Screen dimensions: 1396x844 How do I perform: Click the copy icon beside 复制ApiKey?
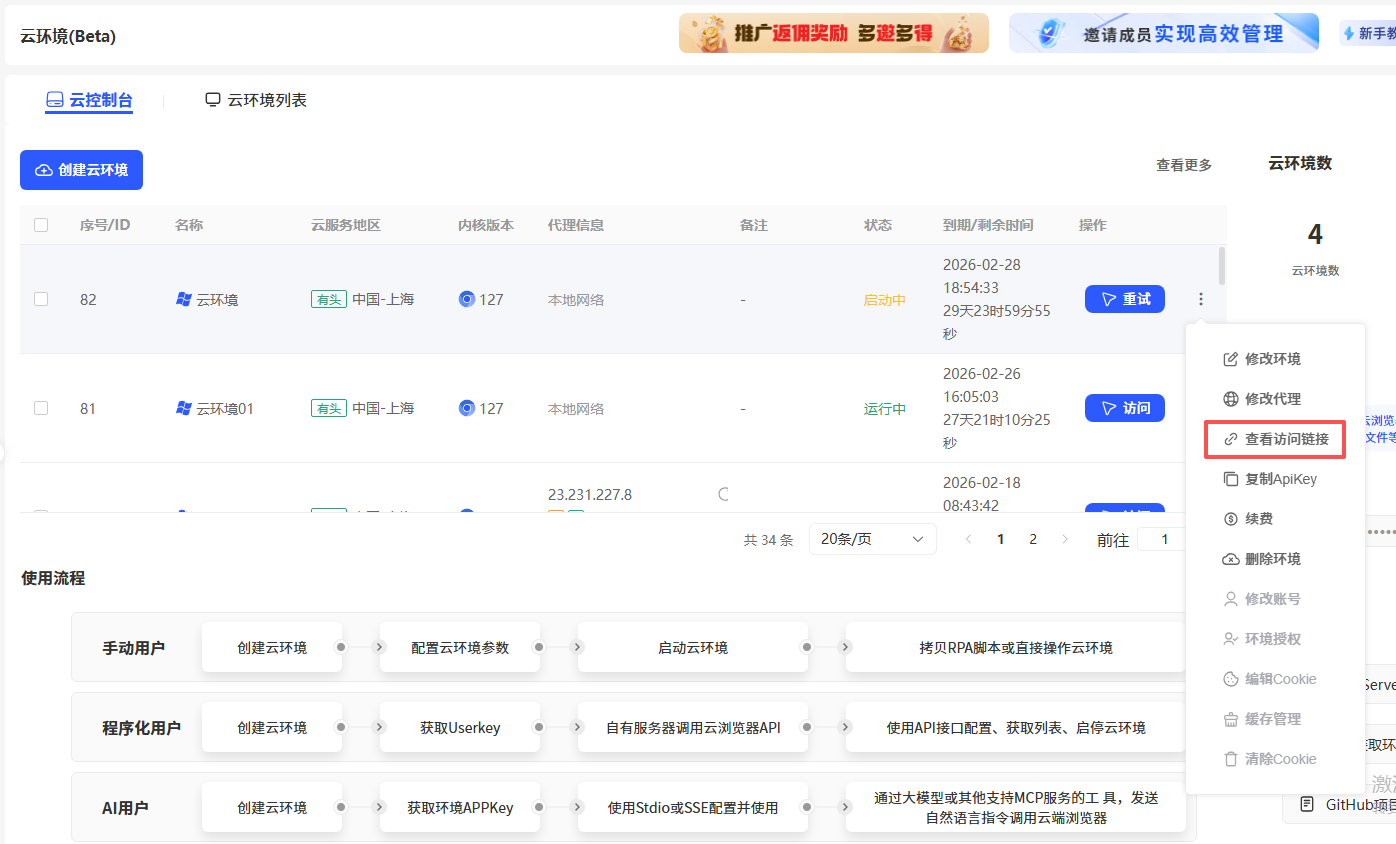coord(1229,478)
